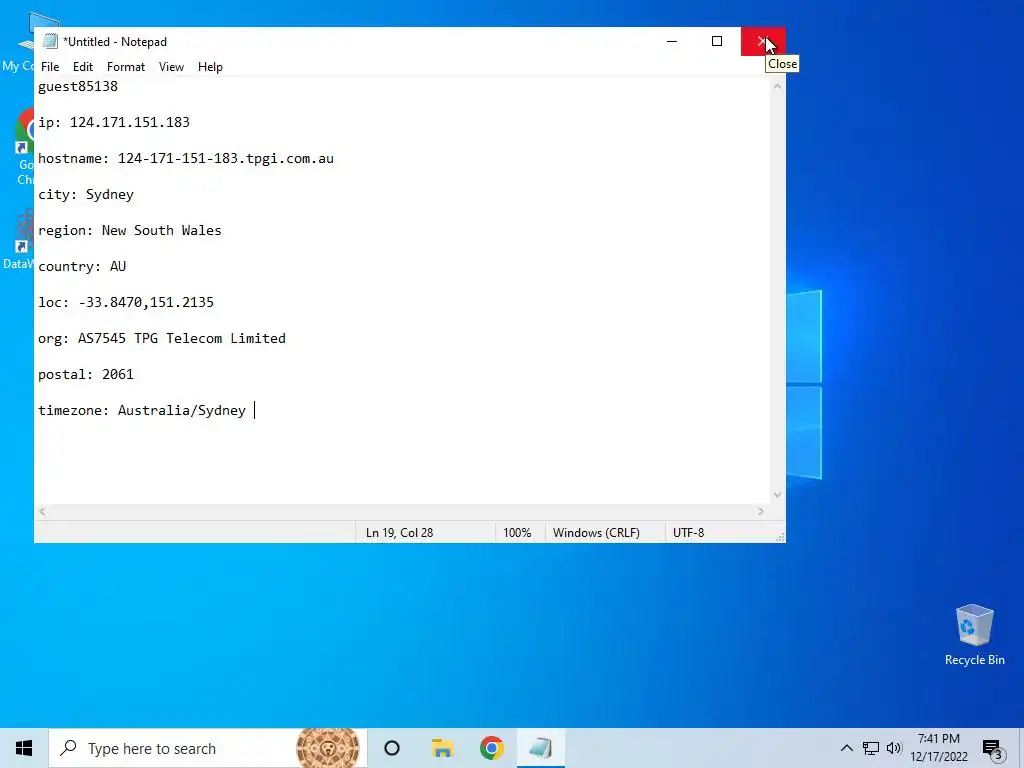Screen dimensions: 1024x768
Task: Click the Notepad taskbar button
Action: pyautogui.click(x=541, y=748)
